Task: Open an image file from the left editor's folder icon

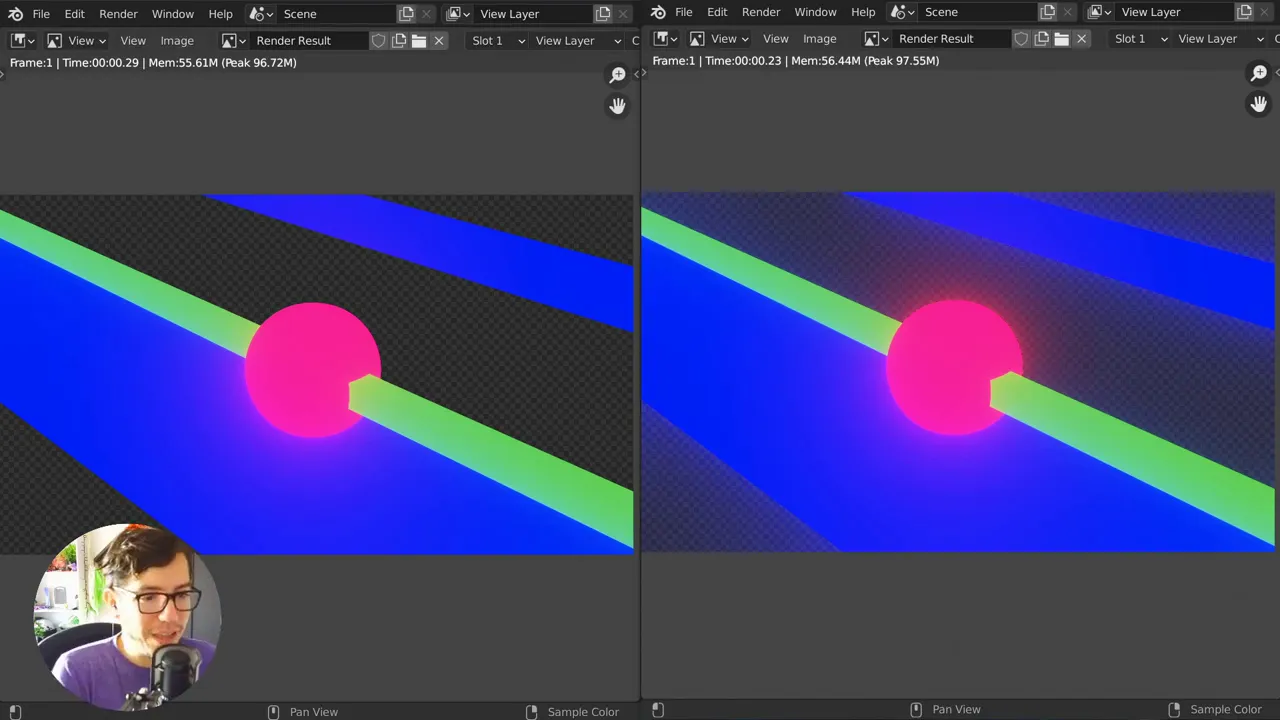Action: 419,41
